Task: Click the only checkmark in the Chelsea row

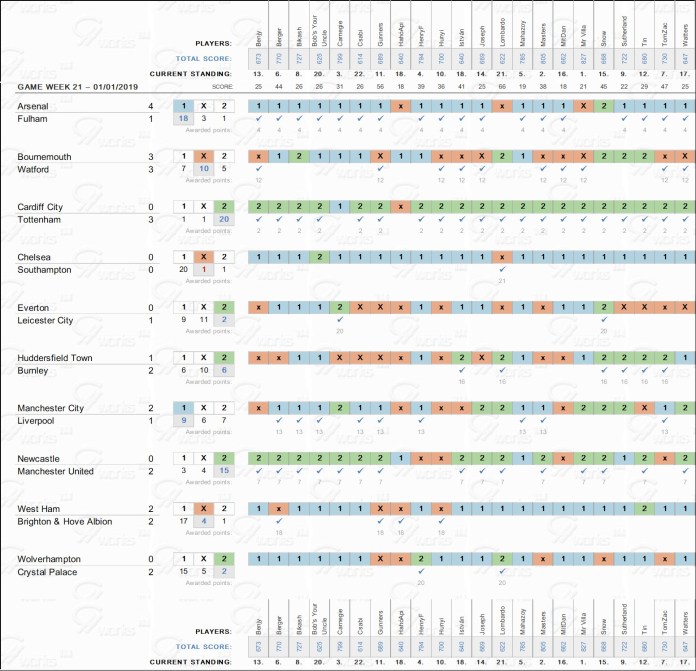Action: coord(501,269)
